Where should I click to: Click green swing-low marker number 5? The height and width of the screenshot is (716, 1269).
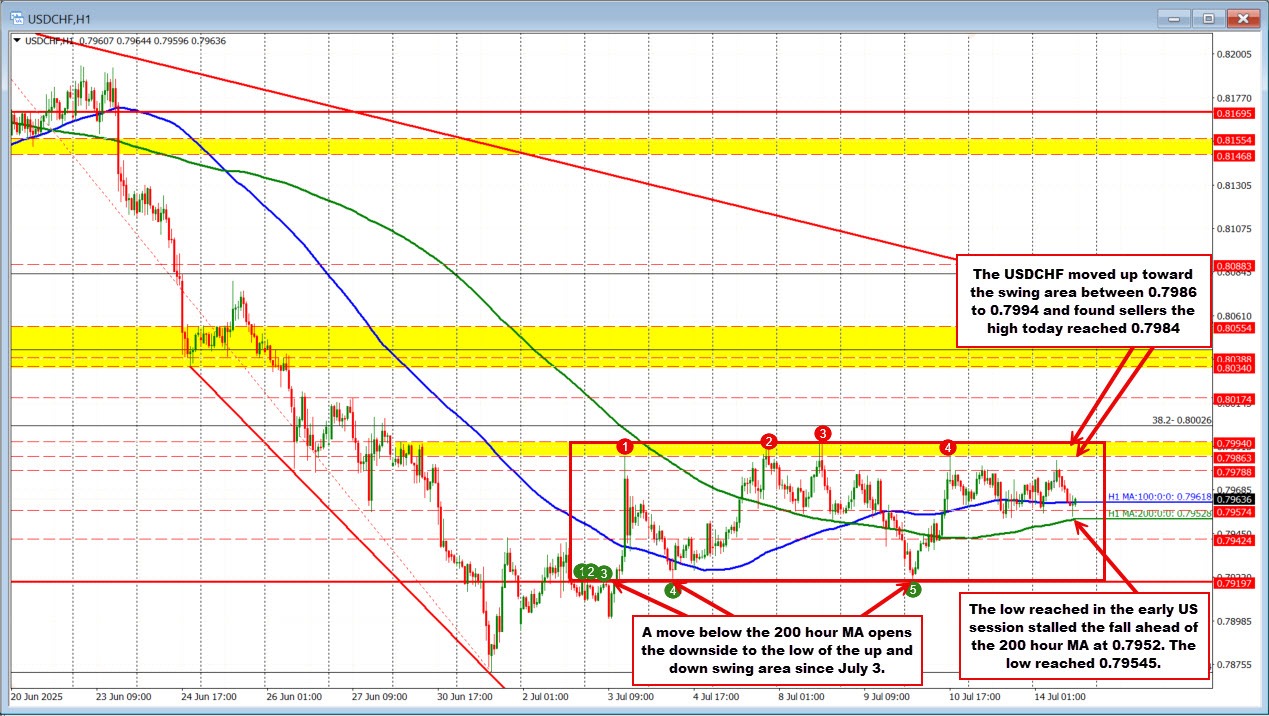(913, 591)
